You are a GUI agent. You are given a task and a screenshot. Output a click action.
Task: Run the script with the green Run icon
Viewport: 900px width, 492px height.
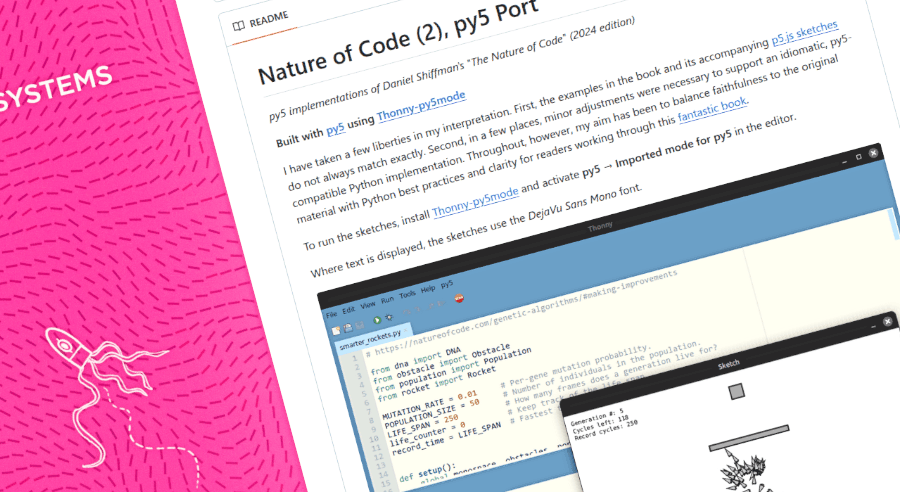(378, 320)
